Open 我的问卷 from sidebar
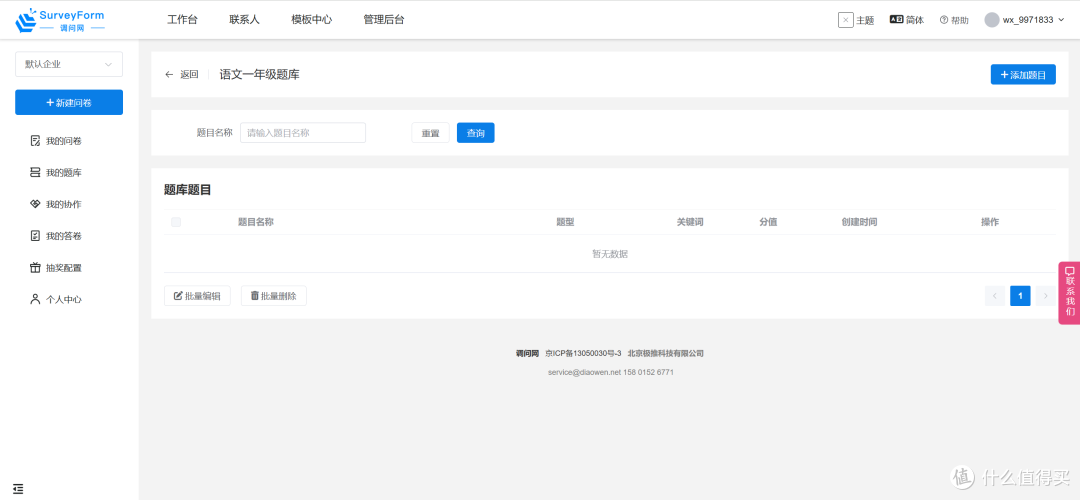The width and height of the screenshot is (1080, 500). click(64, 141)
